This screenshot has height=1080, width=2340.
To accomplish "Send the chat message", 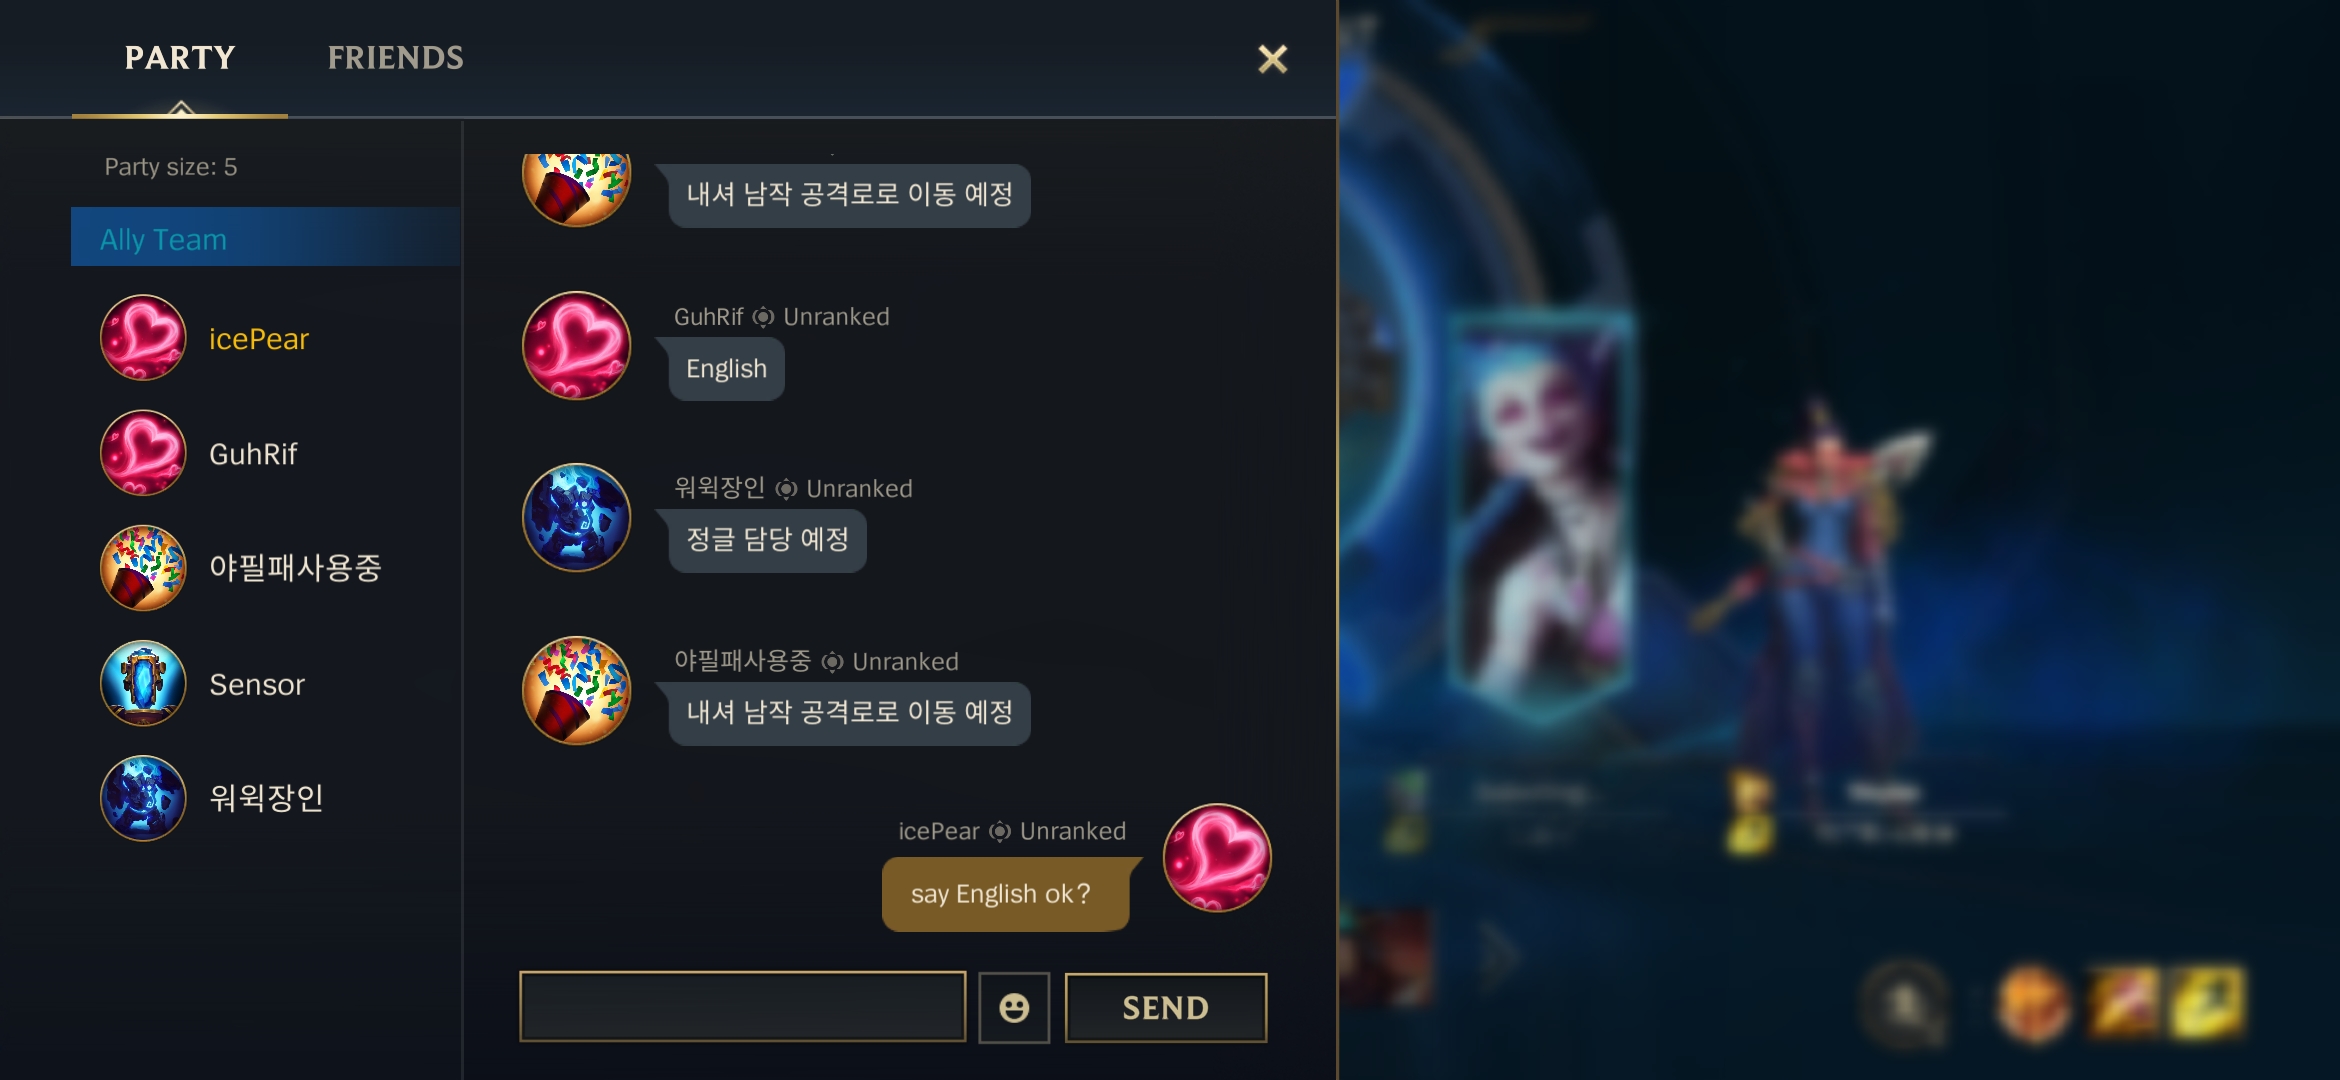I will [x=1166, y=1007].
